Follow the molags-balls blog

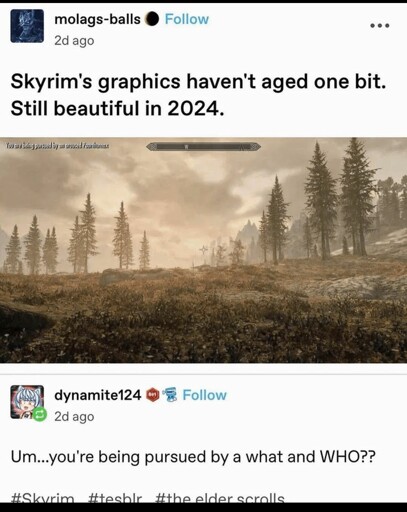187,19
